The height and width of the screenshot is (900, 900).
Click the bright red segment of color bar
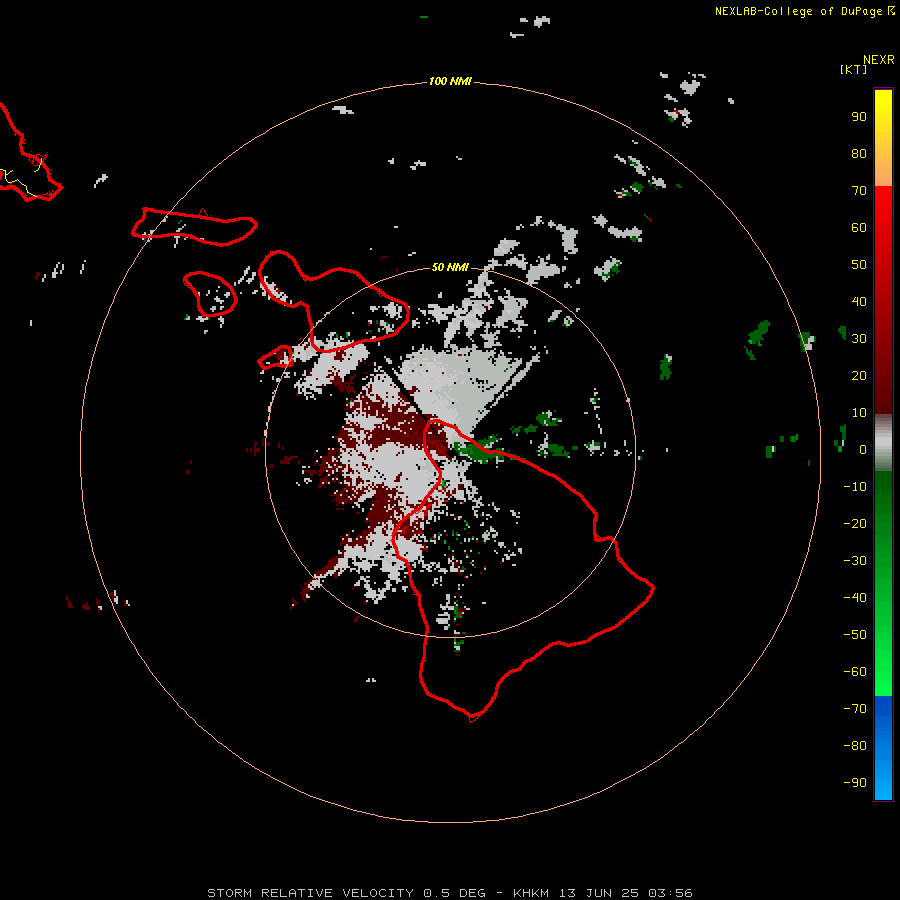pos(883,300)
